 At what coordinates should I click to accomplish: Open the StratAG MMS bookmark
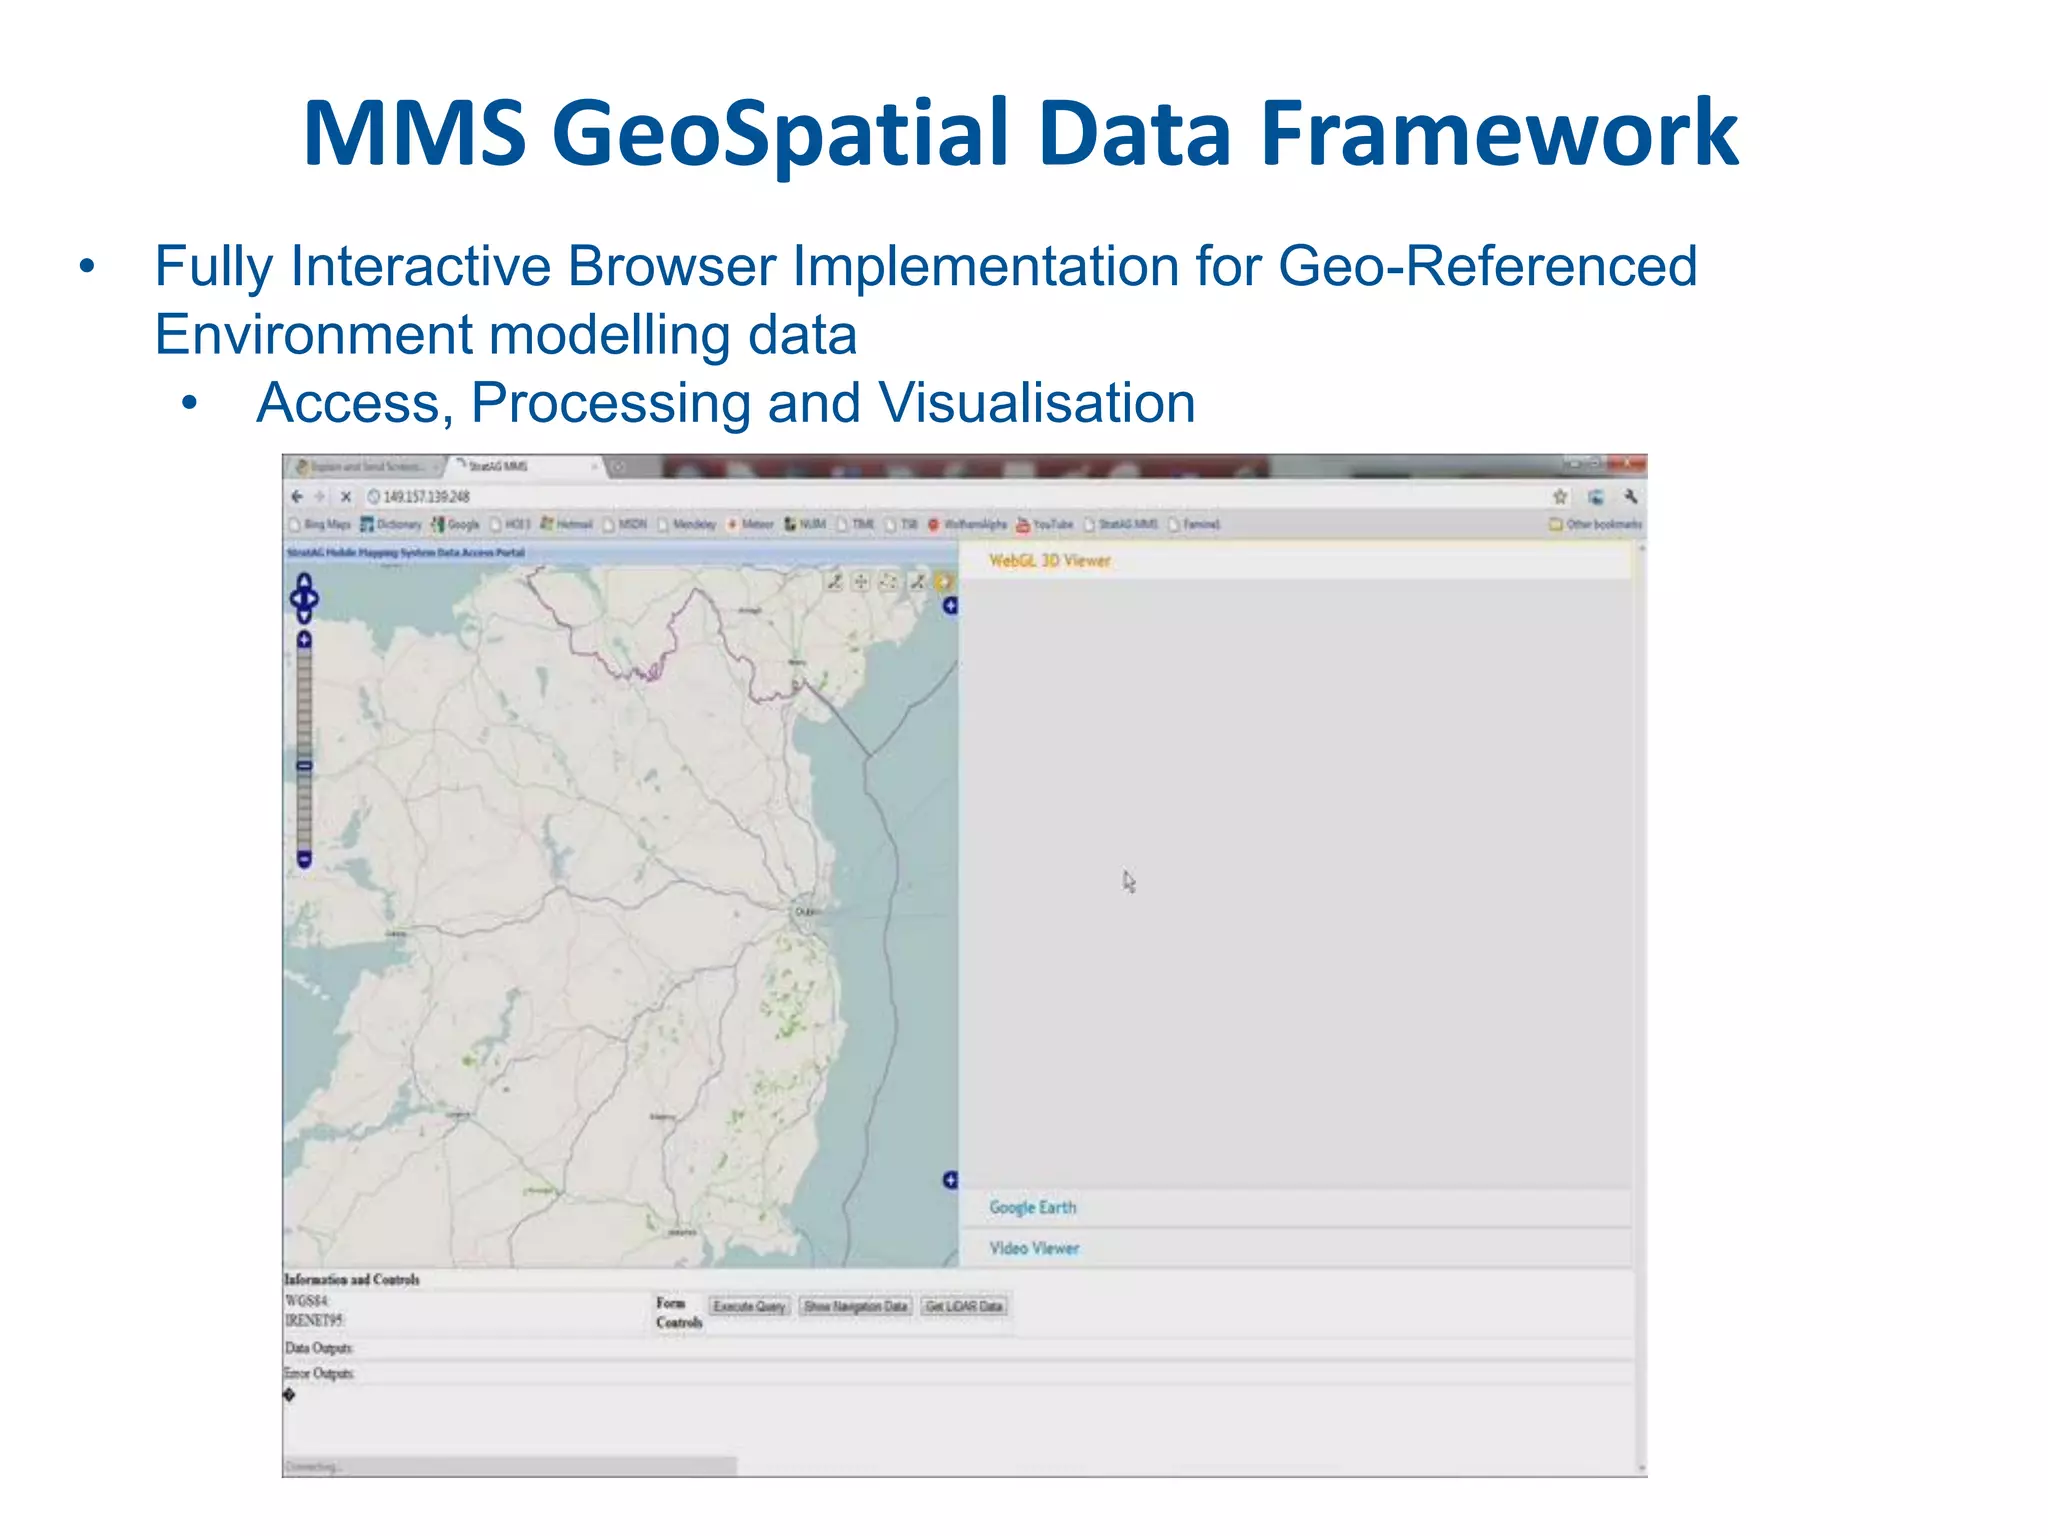pyautogui.click(x=1122, y=524)
